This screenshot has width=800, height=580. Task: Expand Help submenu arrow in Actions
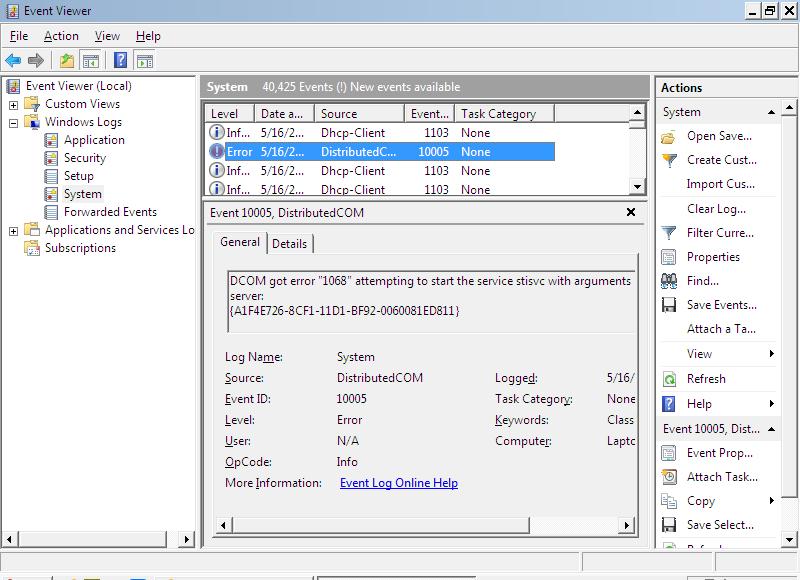[x=772, y=404]
